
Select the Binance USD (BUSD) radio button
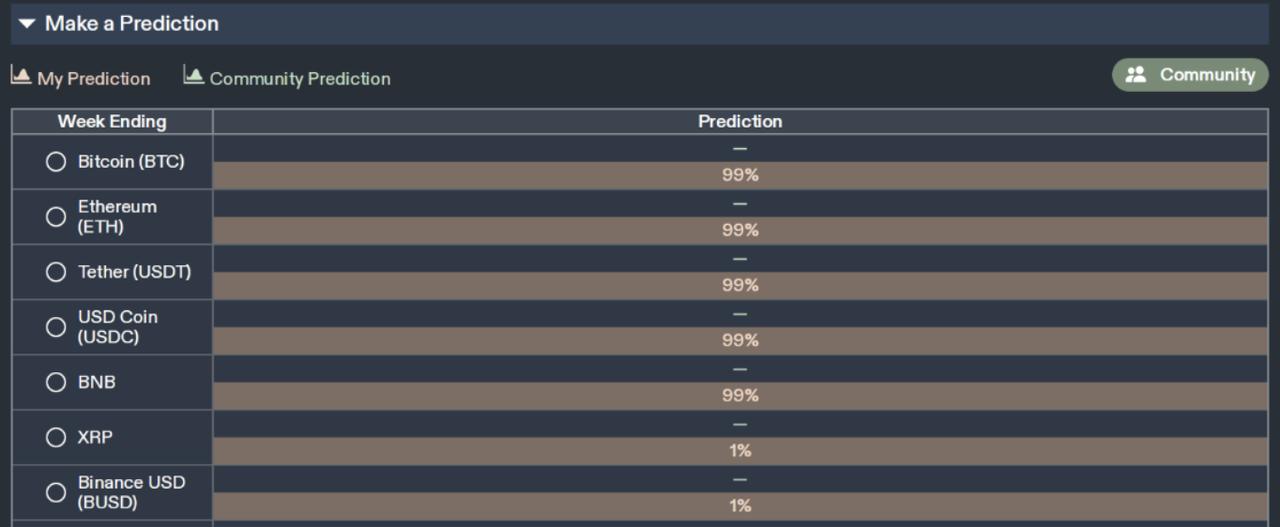(x=56, y=492)
